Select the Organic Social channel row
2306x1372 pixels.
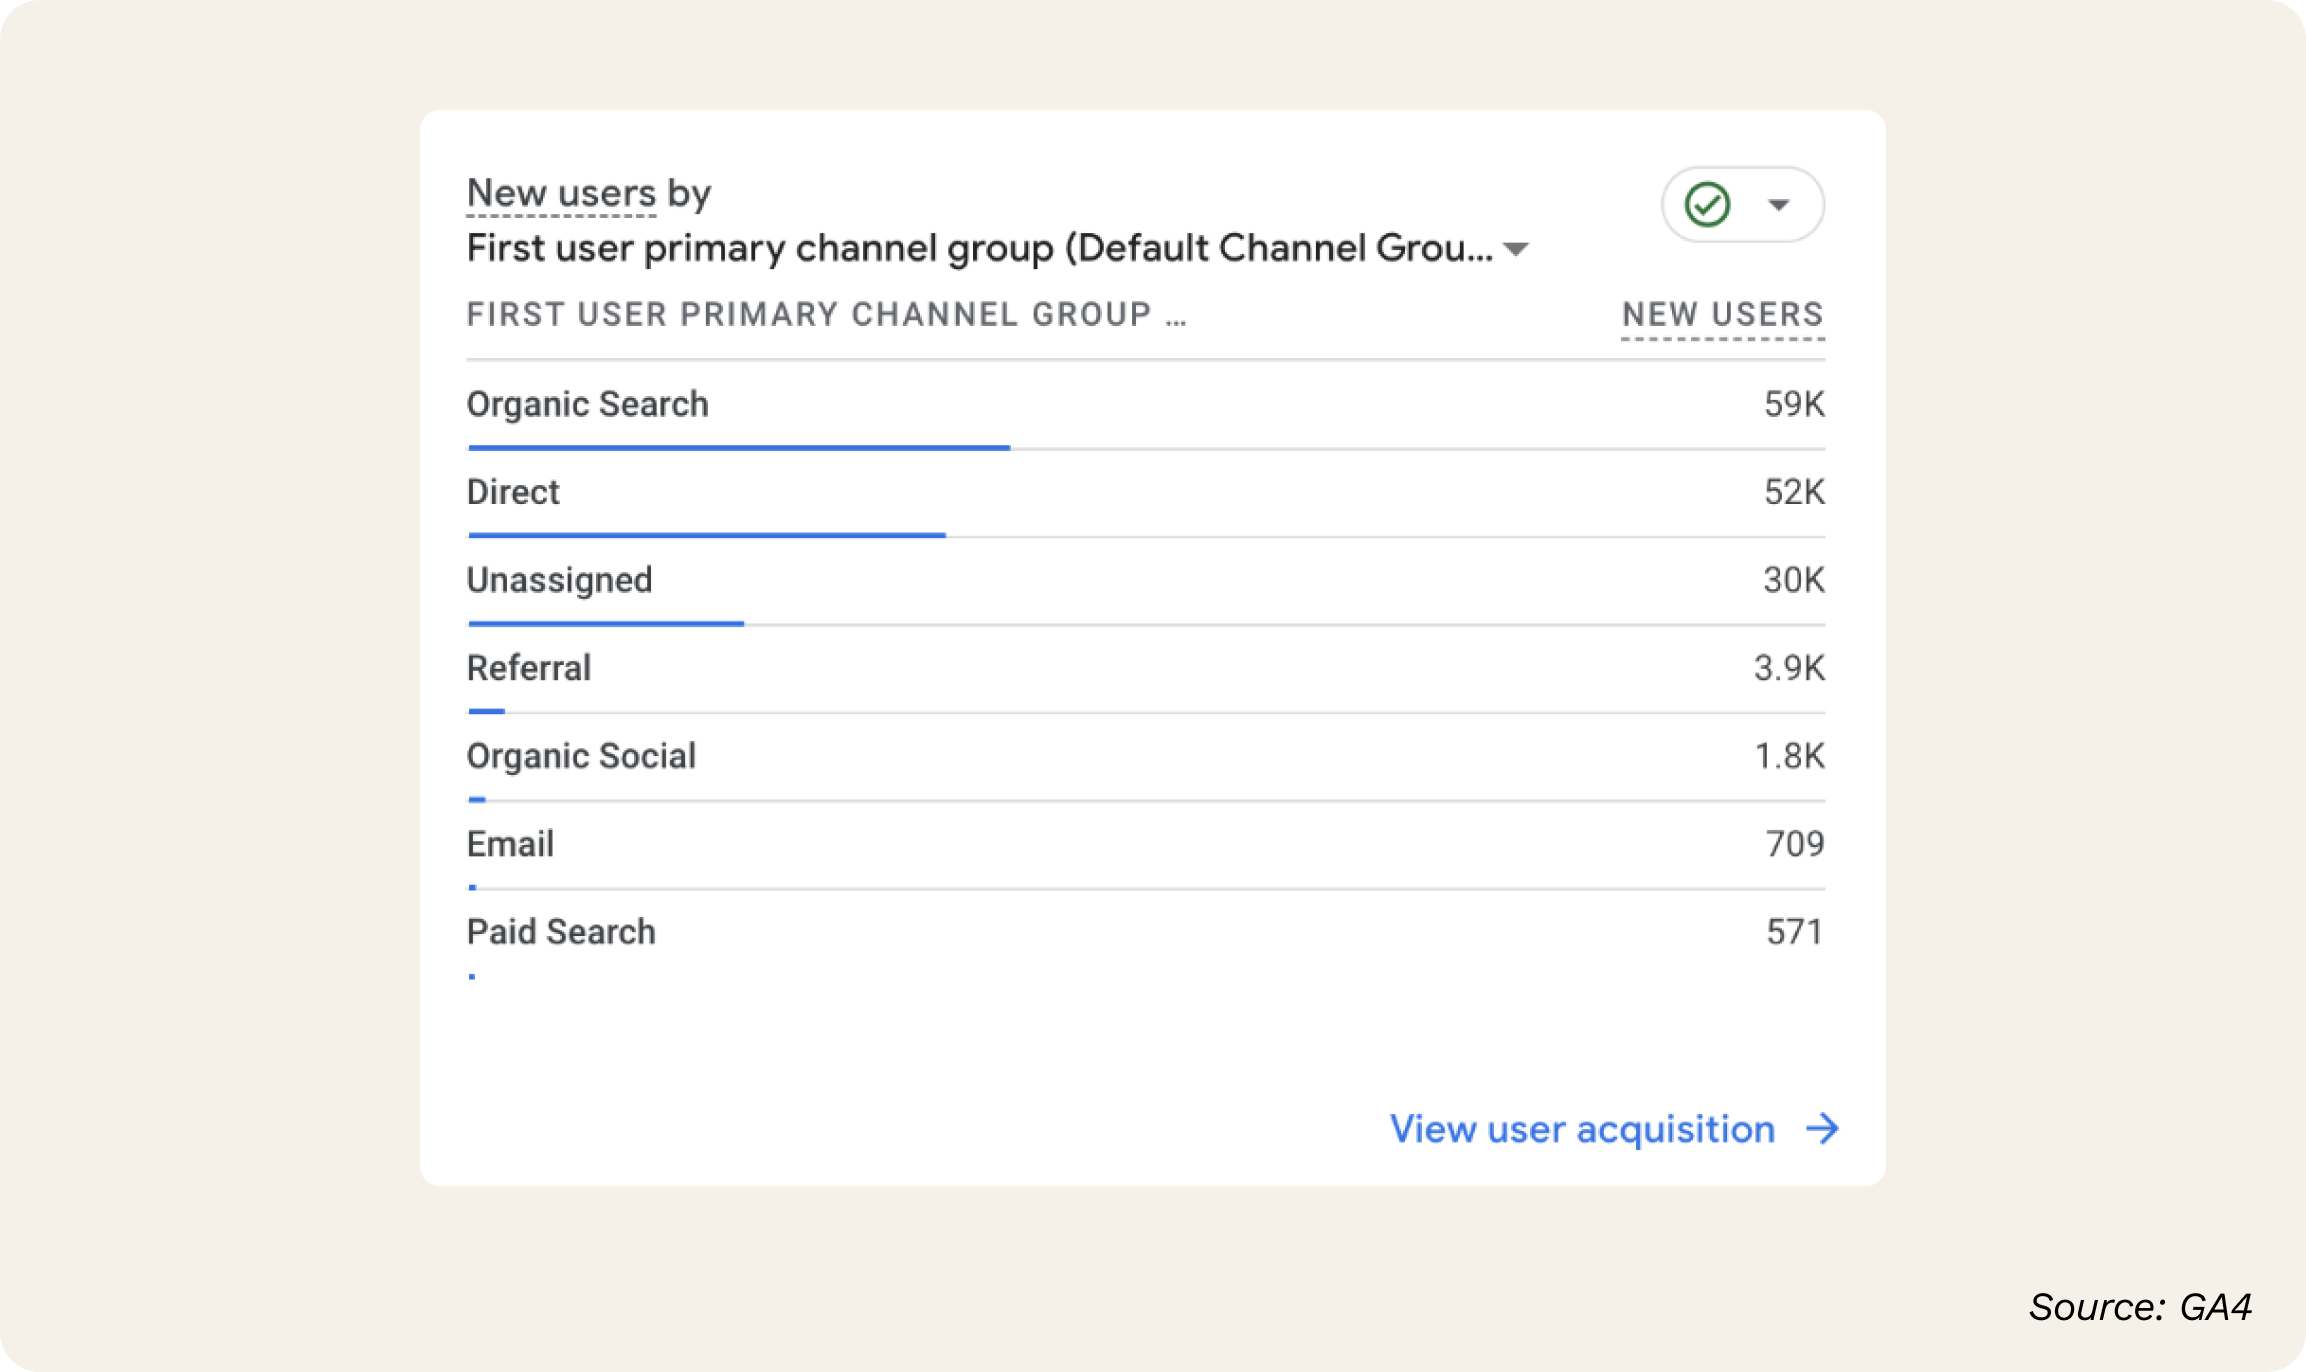[581, 756]
